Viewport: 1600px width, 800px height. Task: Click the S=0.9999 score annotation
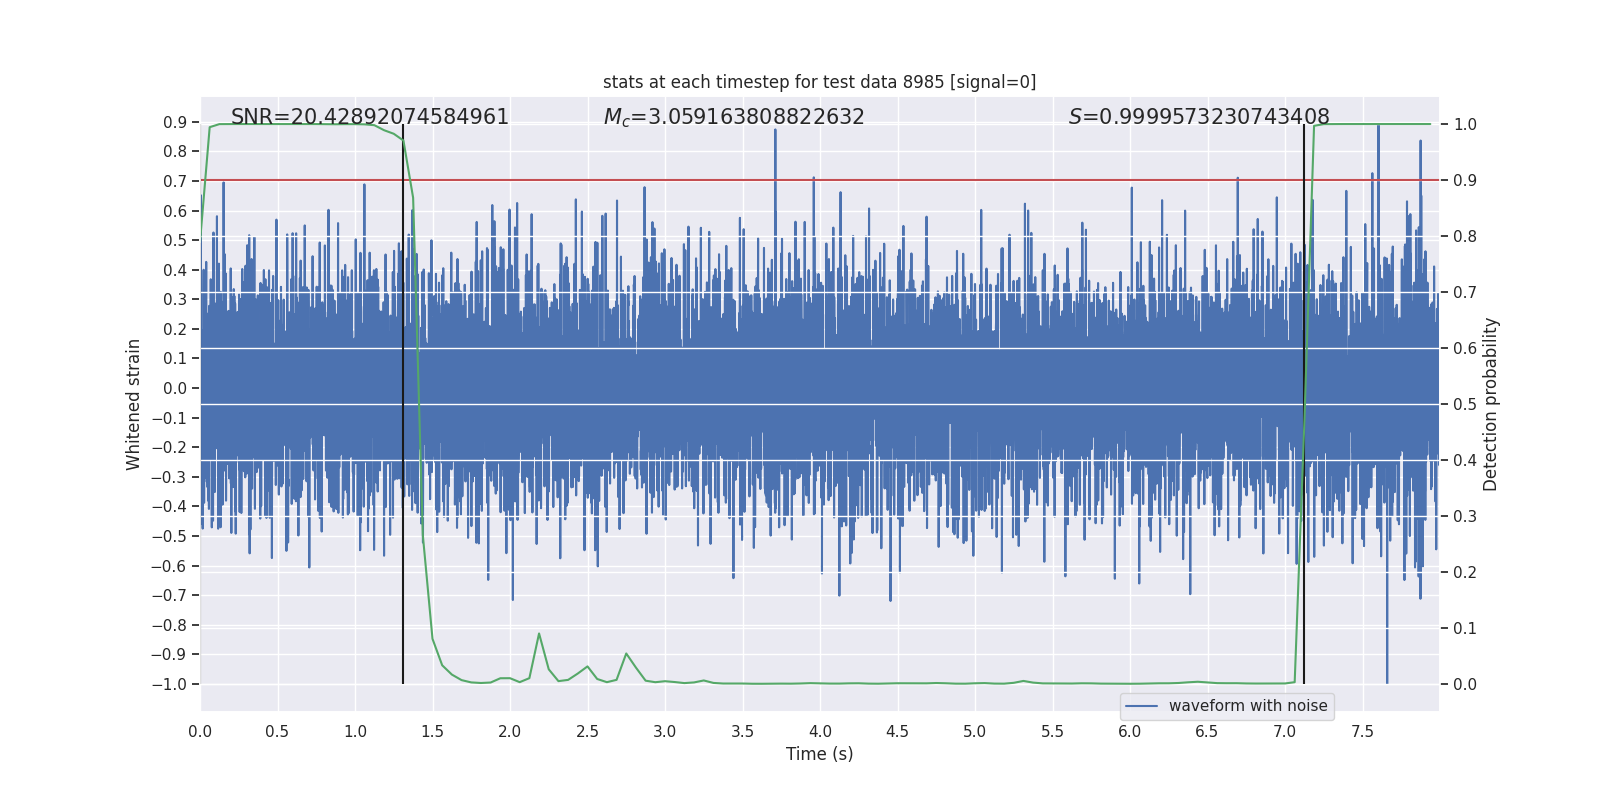click(x=1199, y=117)
